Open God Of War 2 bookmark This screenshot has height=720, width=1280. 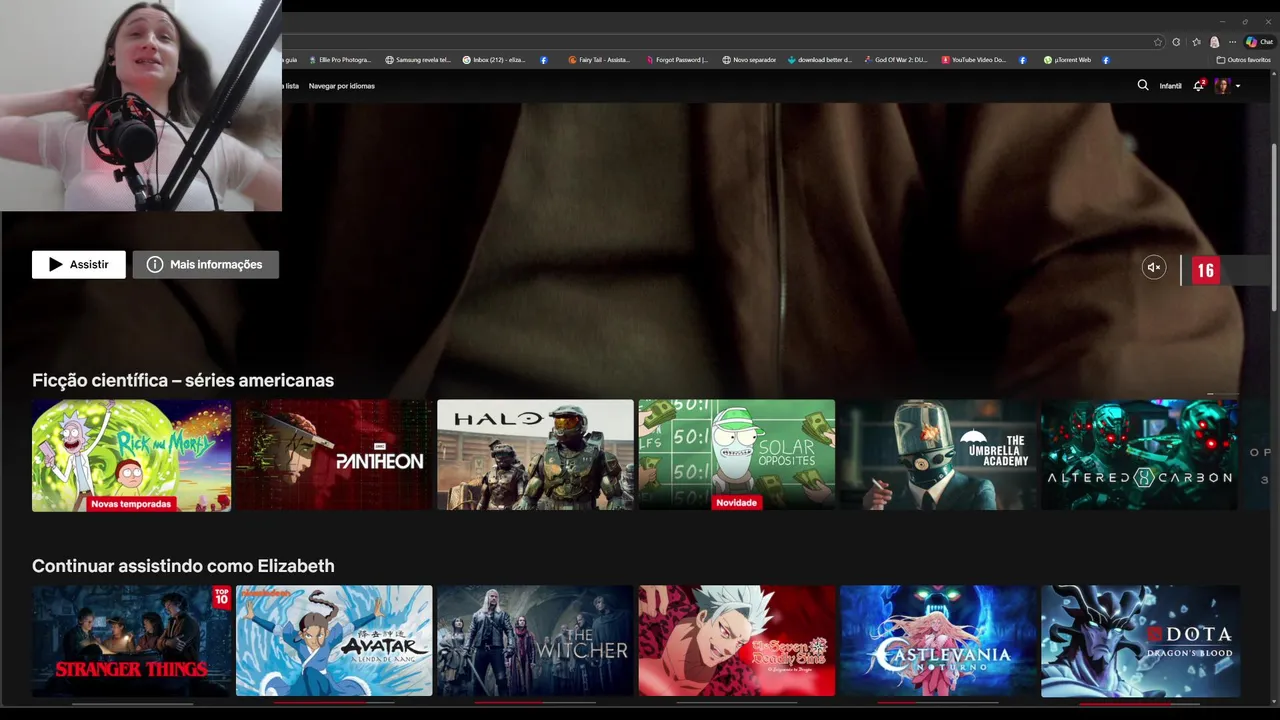tap(896, 60)
